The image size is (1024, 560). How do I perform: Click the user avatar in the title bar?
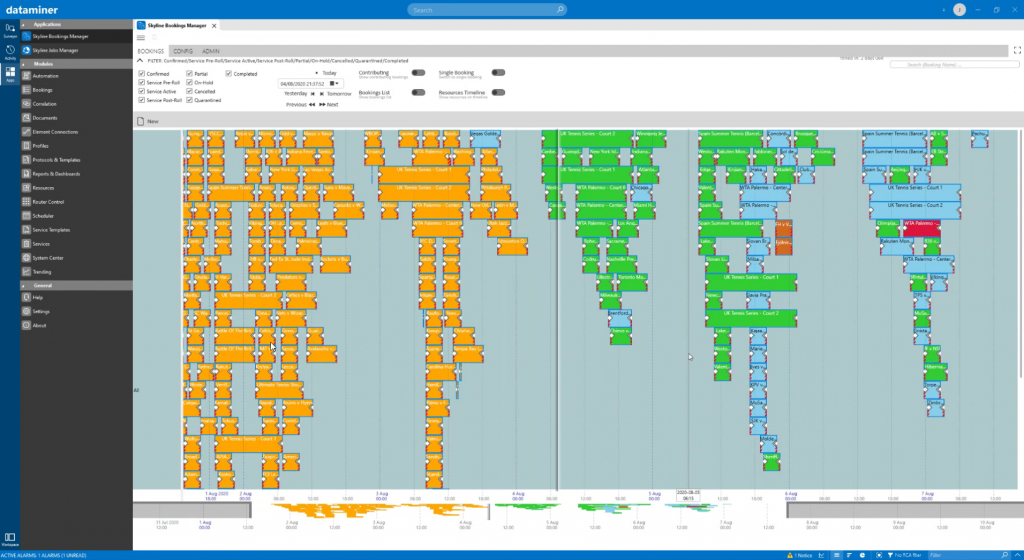(x=960, y=9)
